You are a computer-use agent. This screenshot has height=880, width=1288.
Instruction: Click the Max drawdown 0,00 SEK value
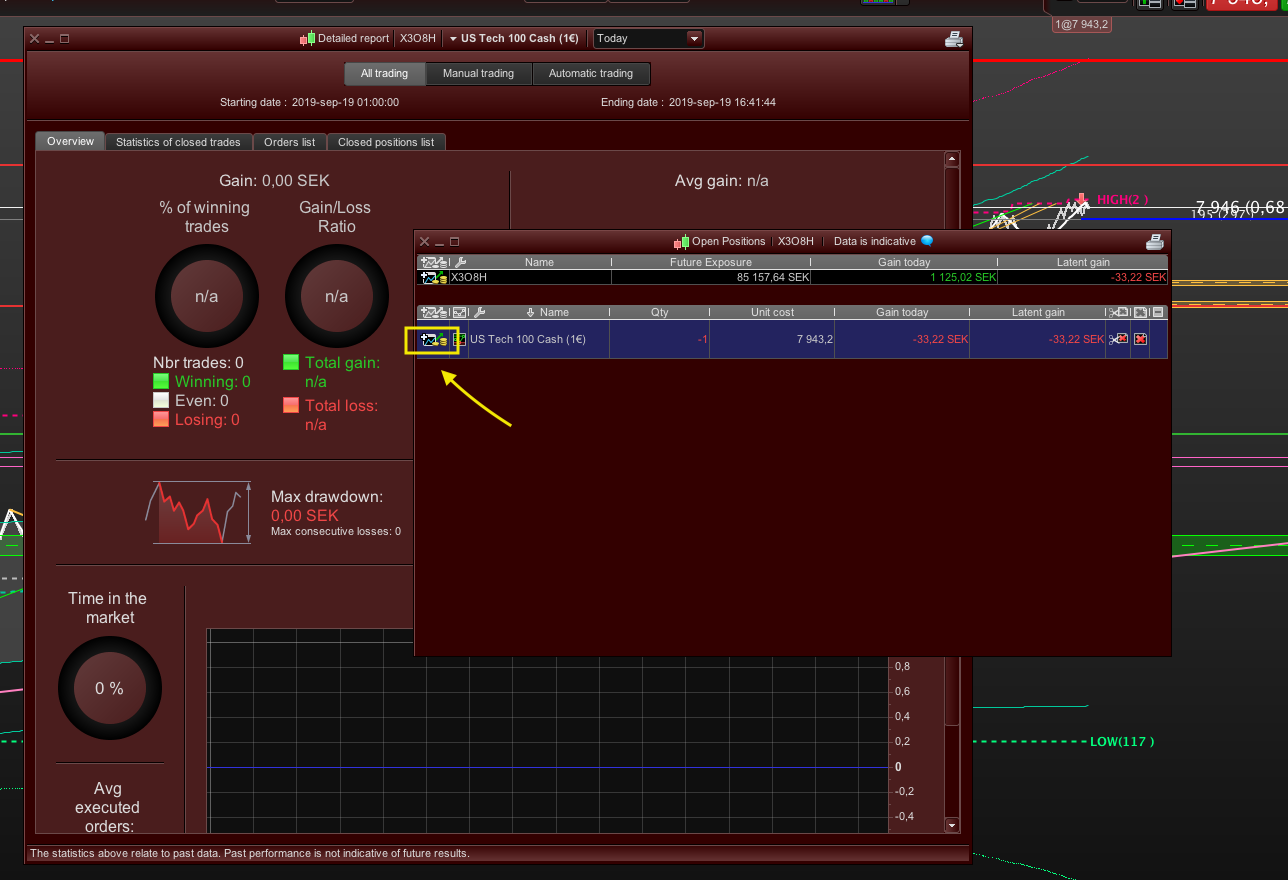pyautogui.click(x=305, y=516)
